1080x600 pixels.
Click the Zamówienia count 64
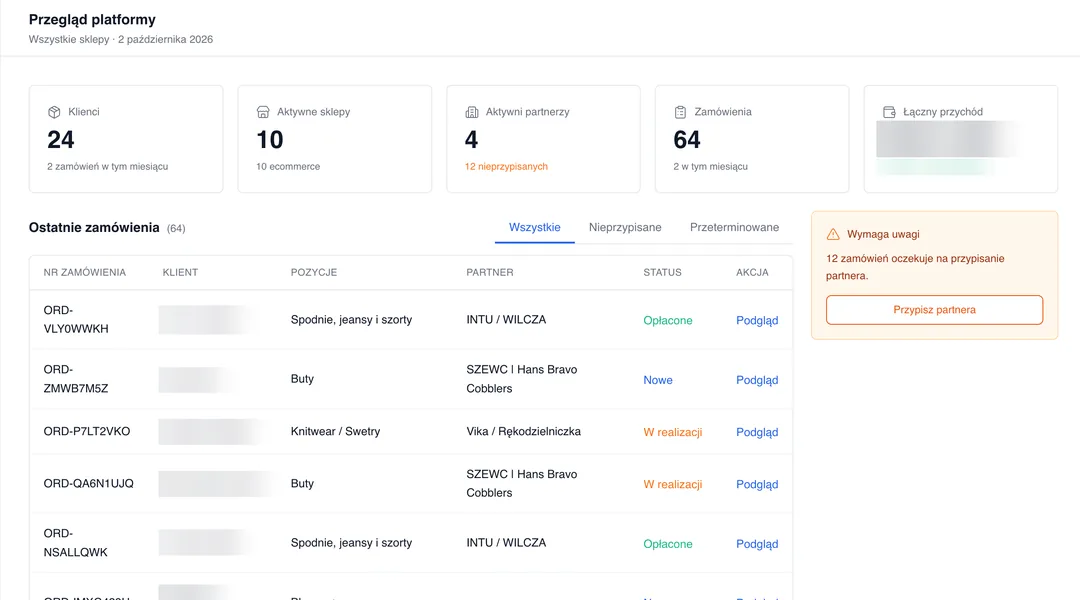tap(687, 140)
